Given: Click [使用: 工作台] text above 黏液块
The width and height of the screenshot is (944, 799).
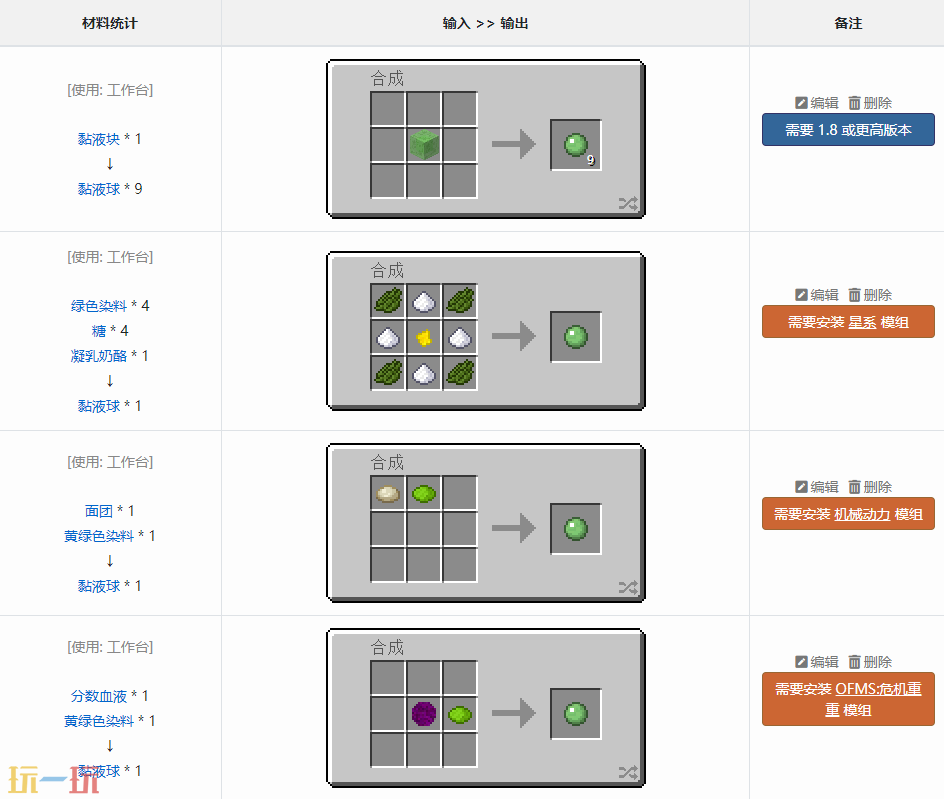Looking at the screenshot, I should 110,90.
